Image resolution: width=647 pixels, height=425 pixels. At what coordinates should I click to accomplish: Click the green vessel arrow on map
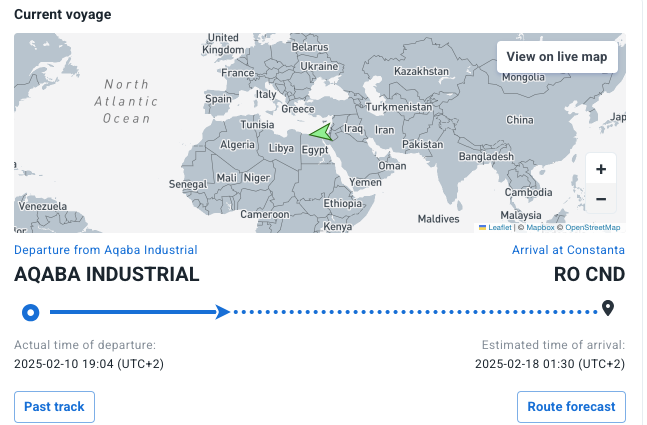[320, 132]
